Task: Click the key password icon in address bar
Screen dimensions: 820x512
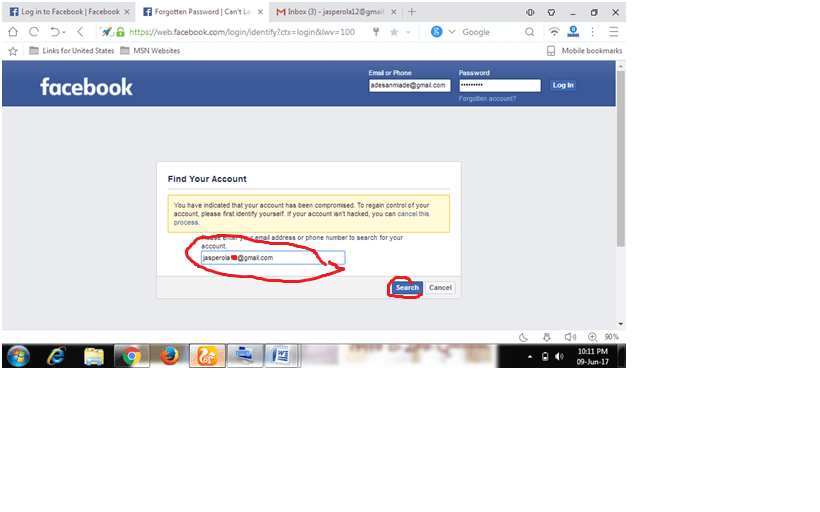Action: (376, 32)
